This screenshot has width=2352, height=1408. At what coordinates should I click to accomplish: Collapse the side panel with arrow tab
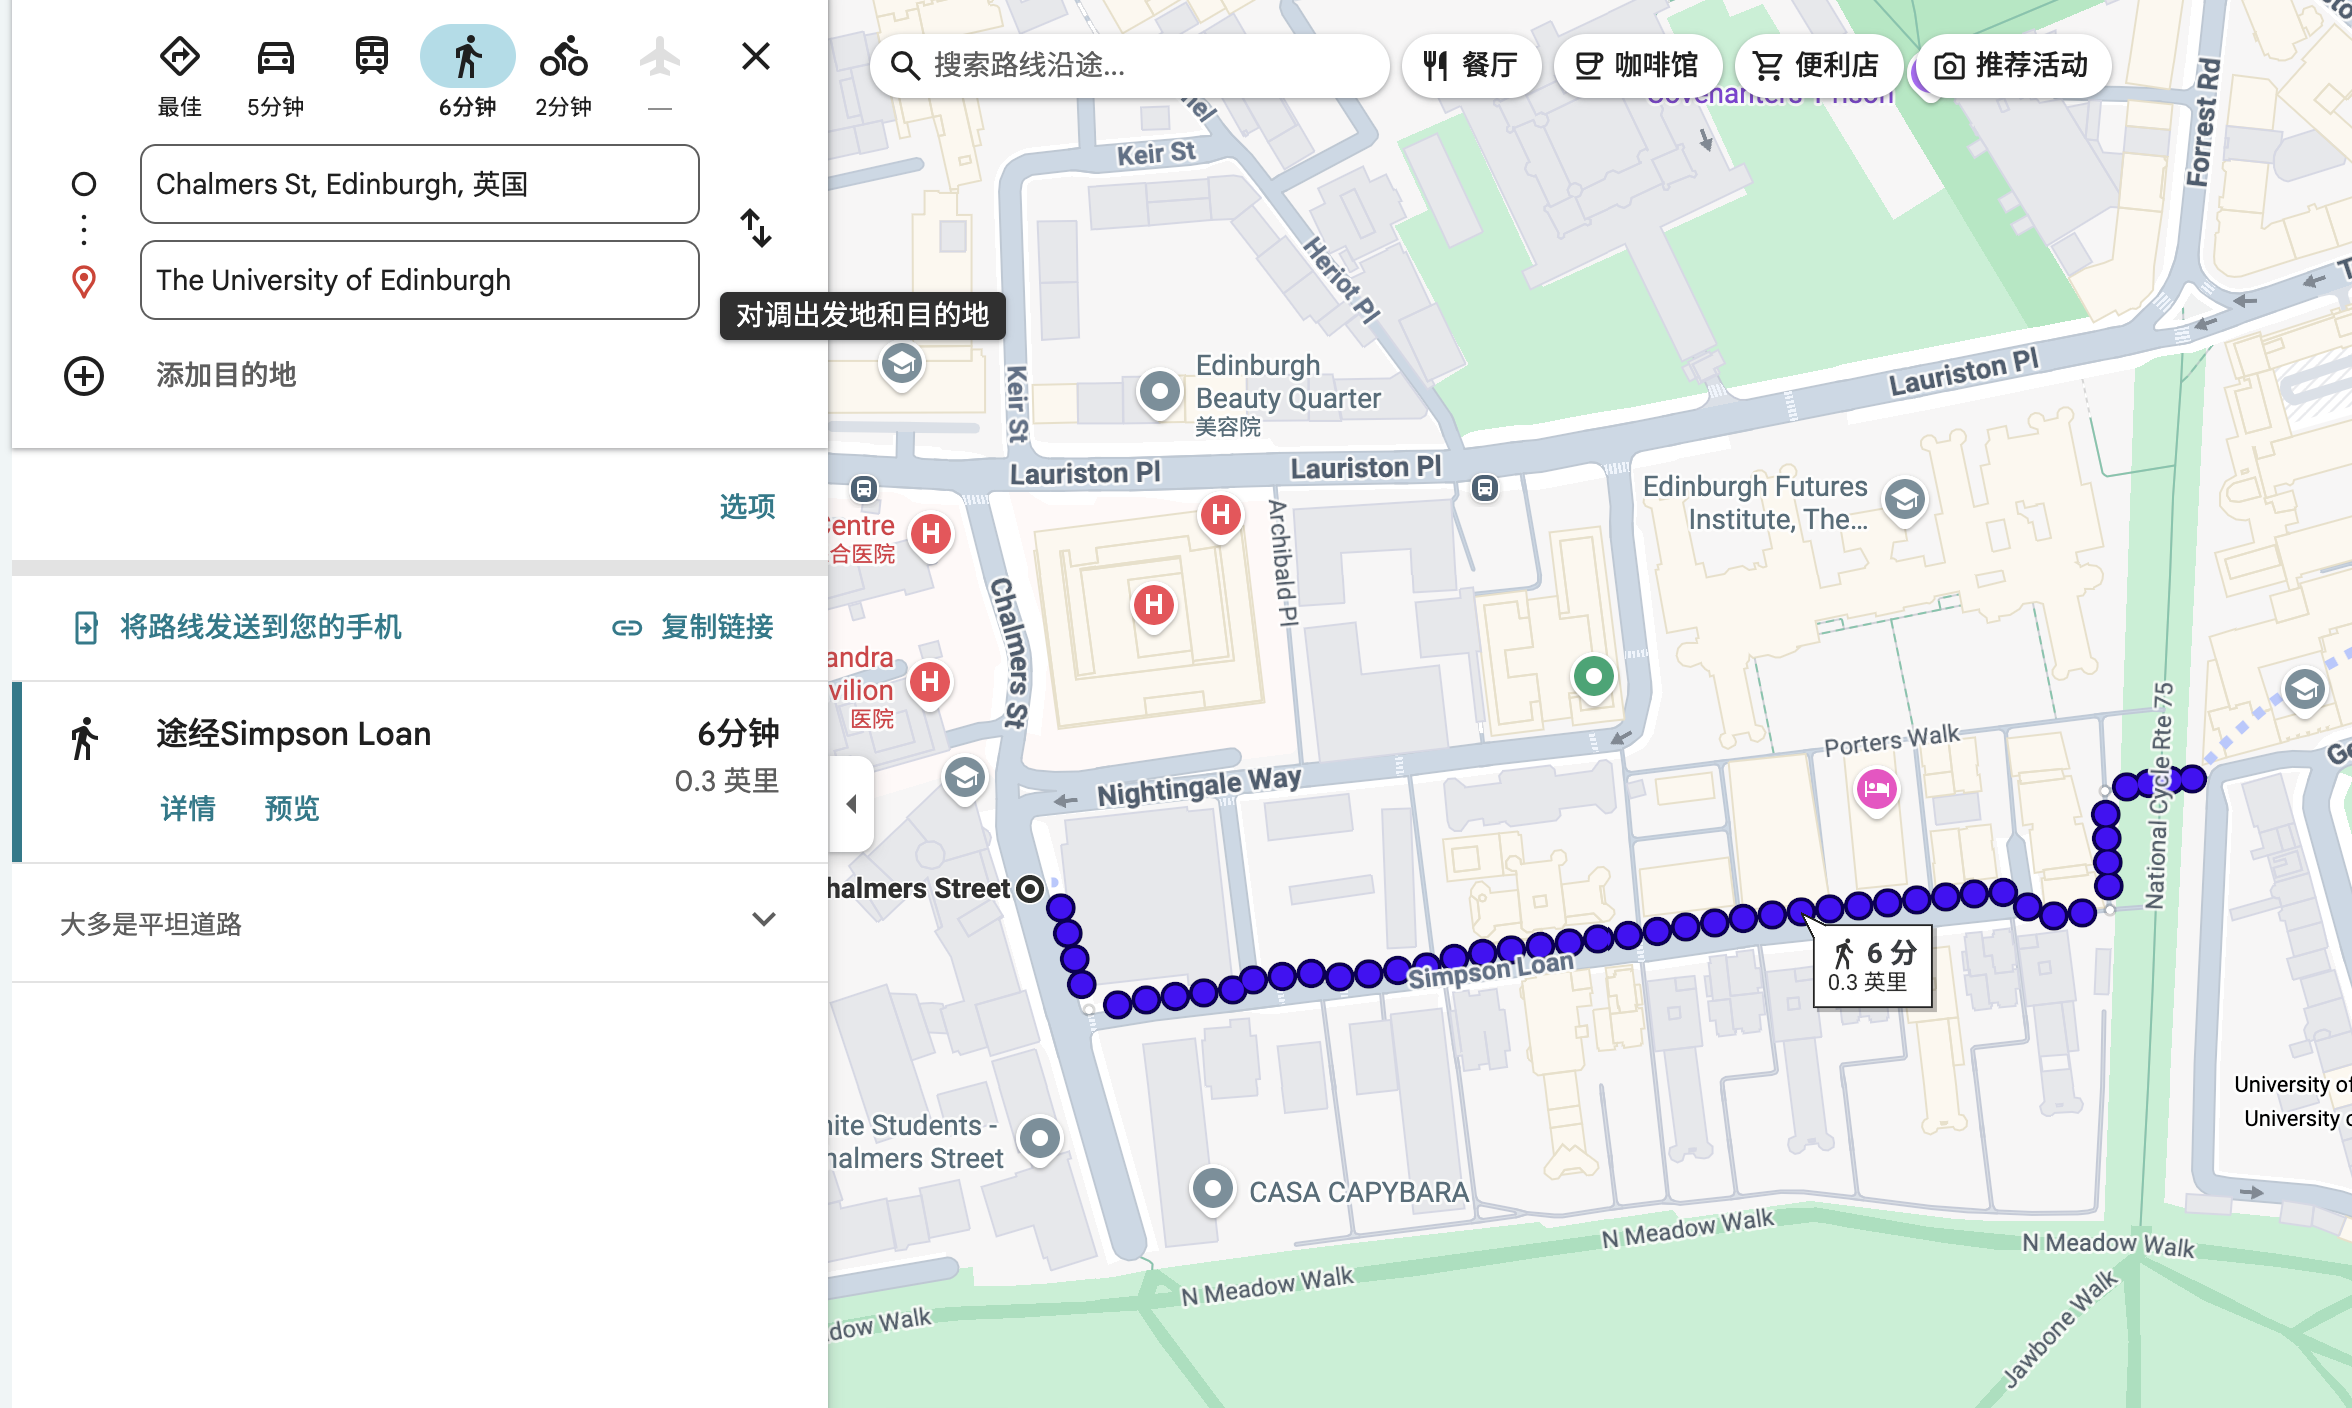point(852,804)
